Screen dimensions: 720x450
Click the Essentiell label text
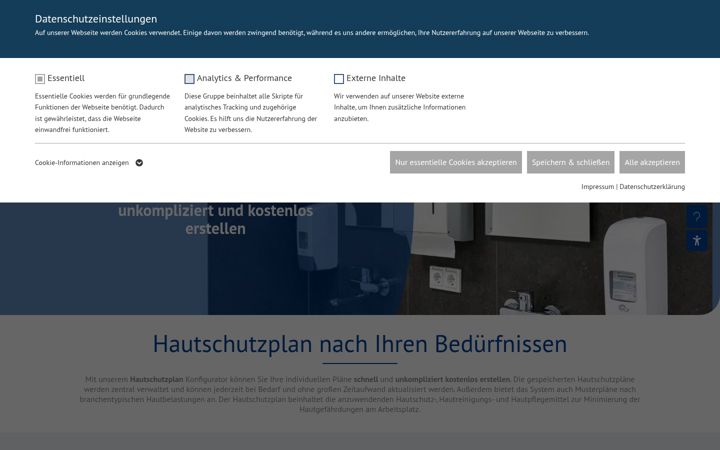point(66,78)
